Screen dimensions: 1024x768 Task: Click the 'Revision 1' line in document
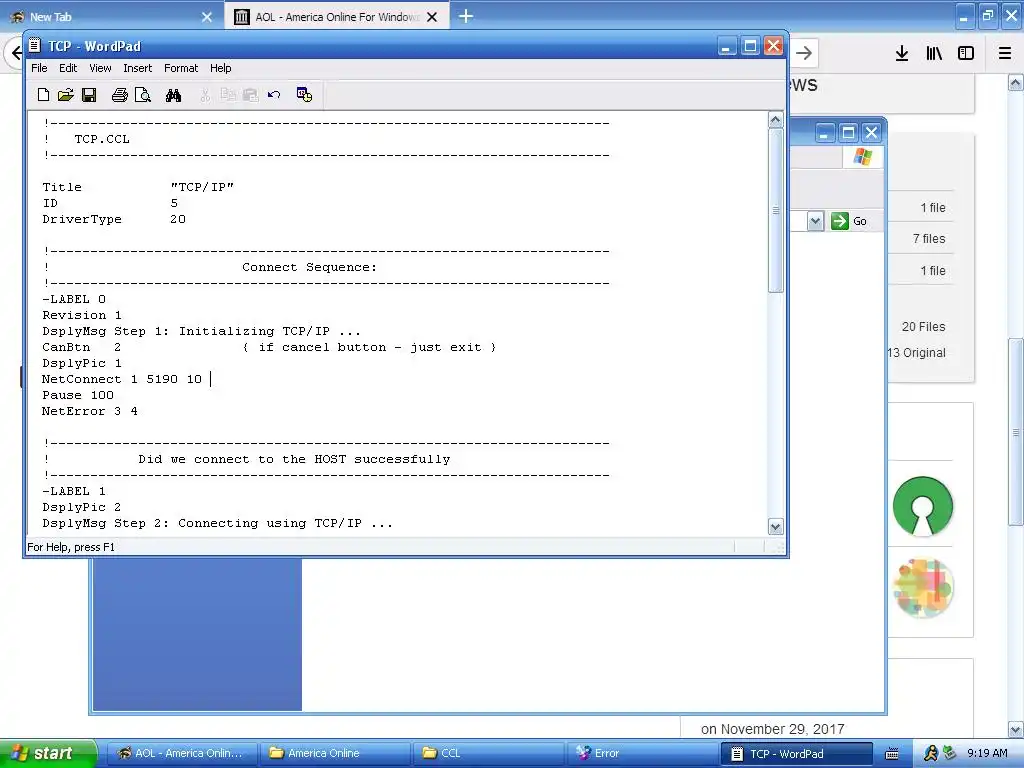(x=82, y=315)
